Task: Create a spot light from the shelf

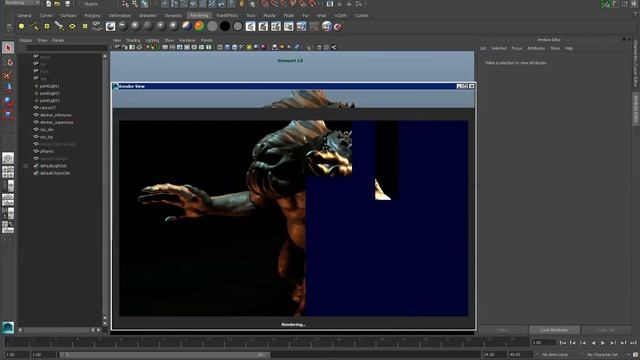Action: click(59, 27)
